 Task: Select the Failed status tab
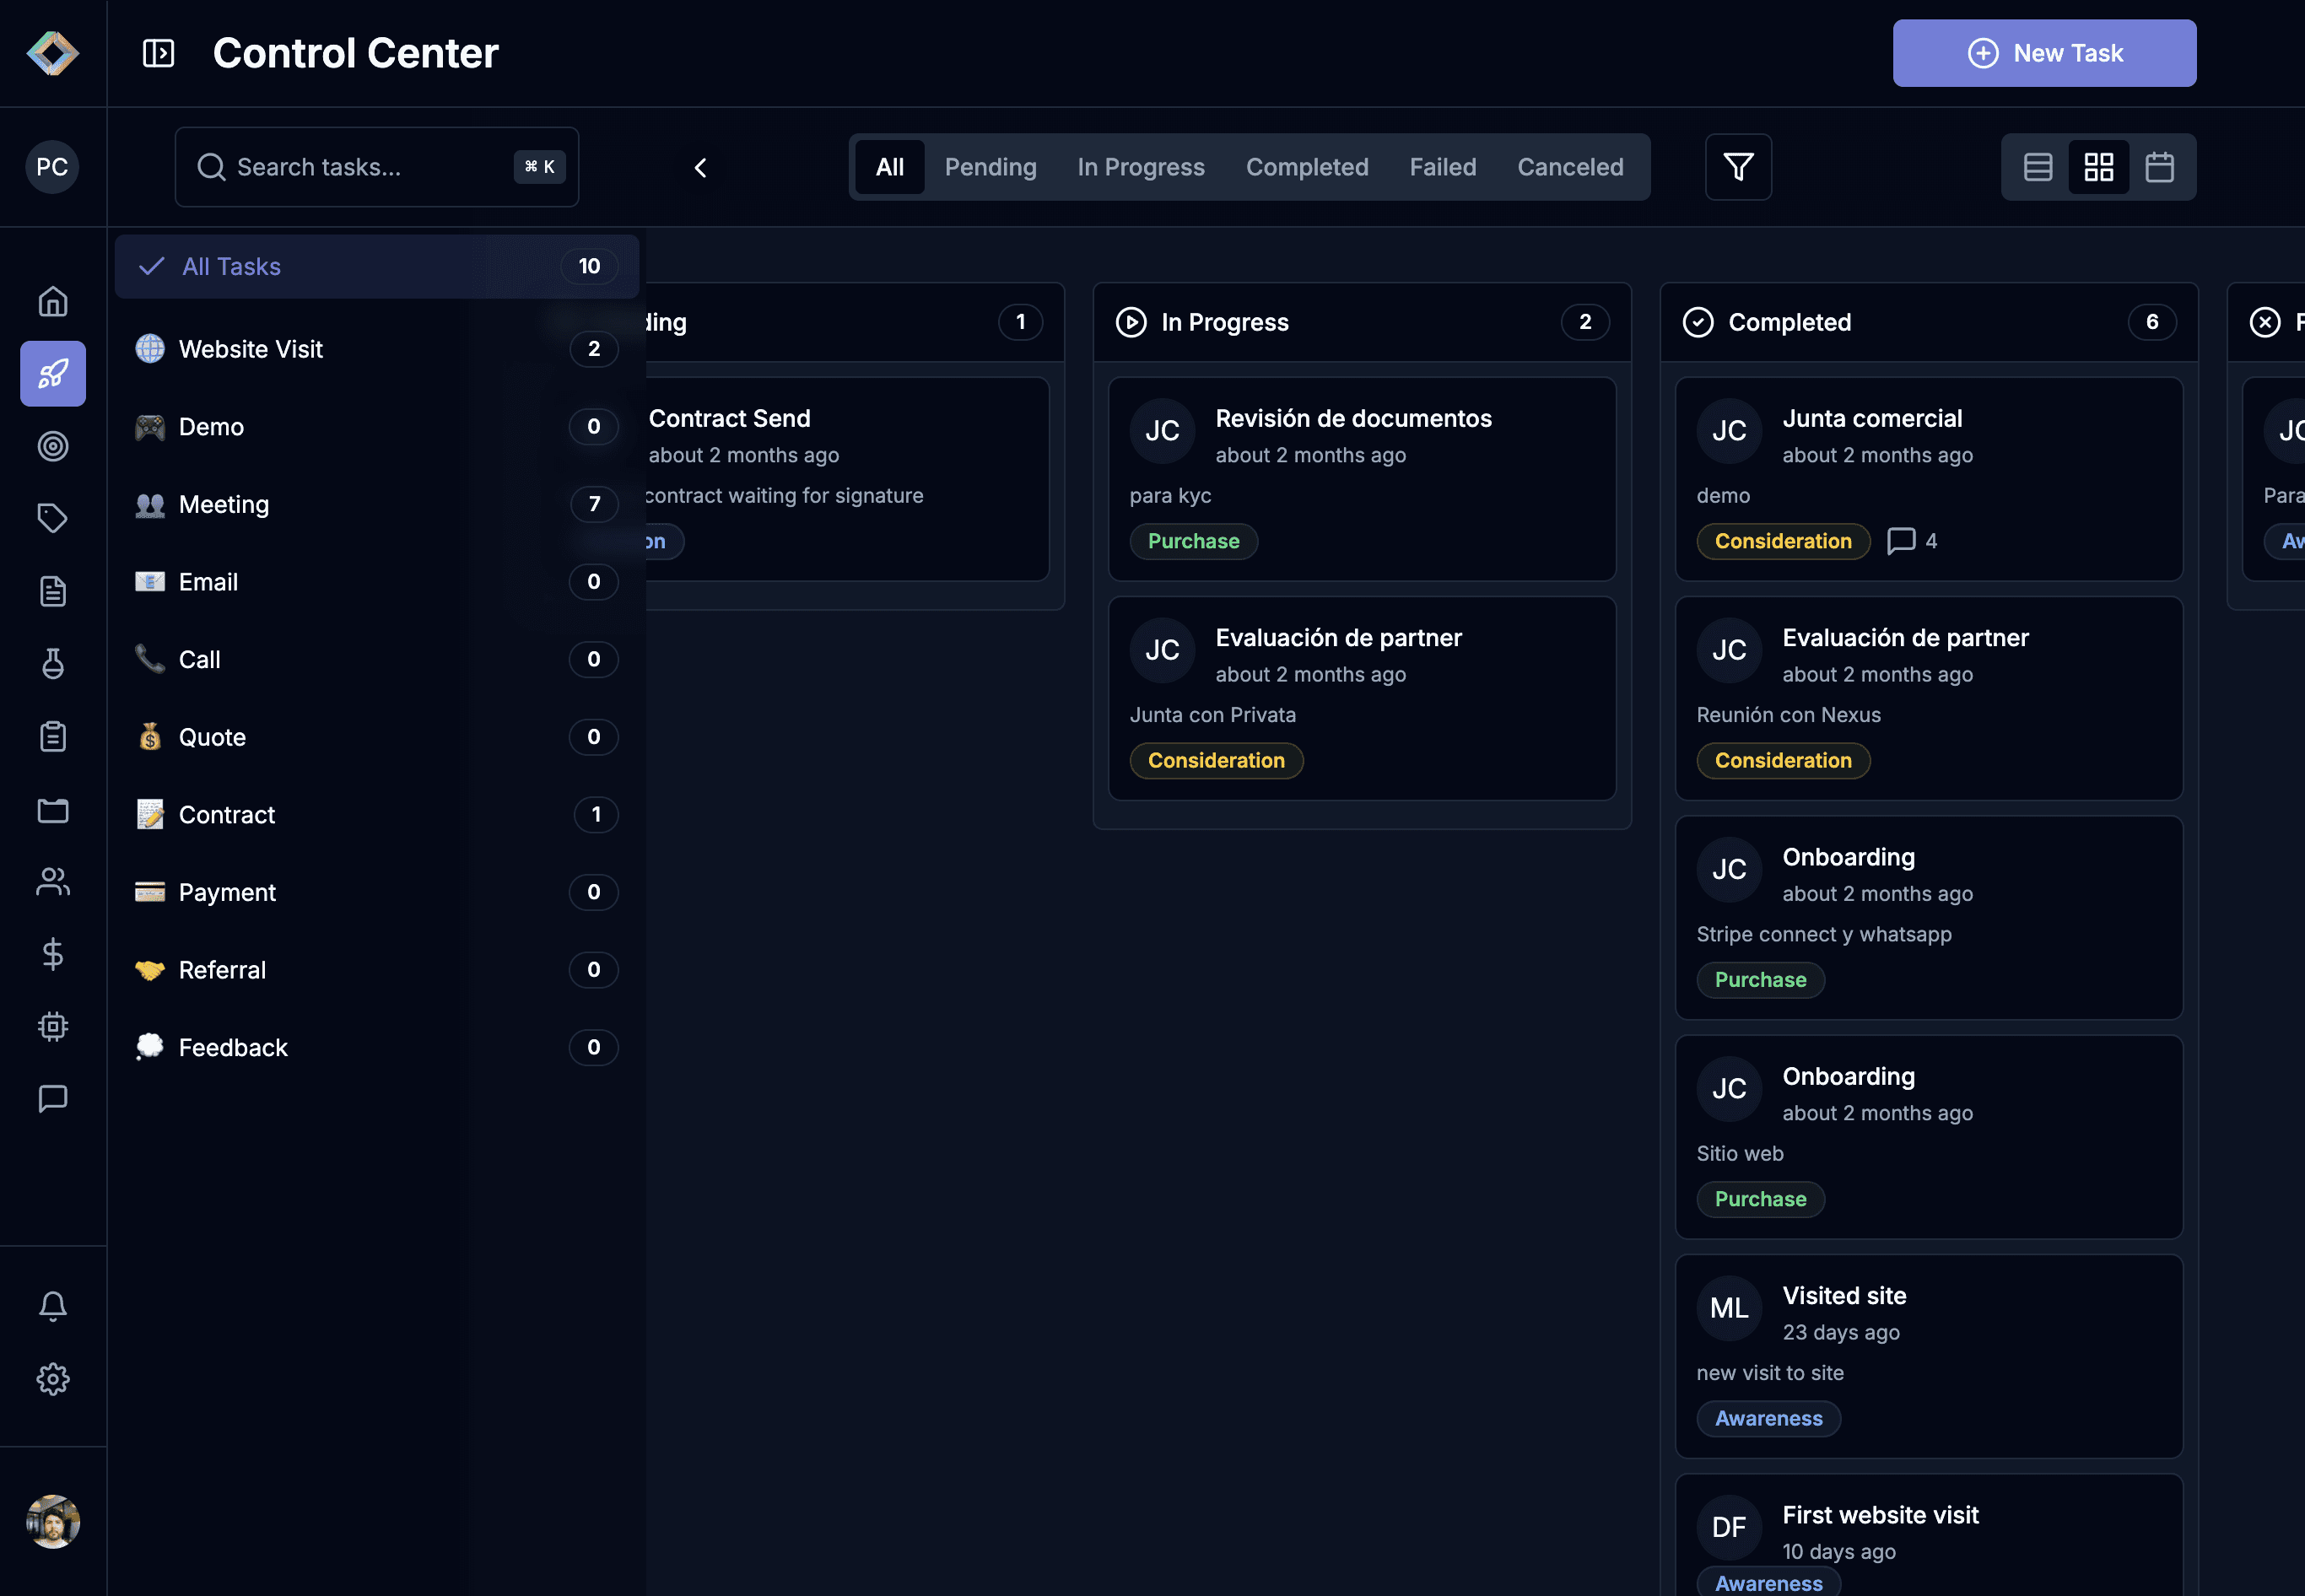click(x=1443, y=167)
